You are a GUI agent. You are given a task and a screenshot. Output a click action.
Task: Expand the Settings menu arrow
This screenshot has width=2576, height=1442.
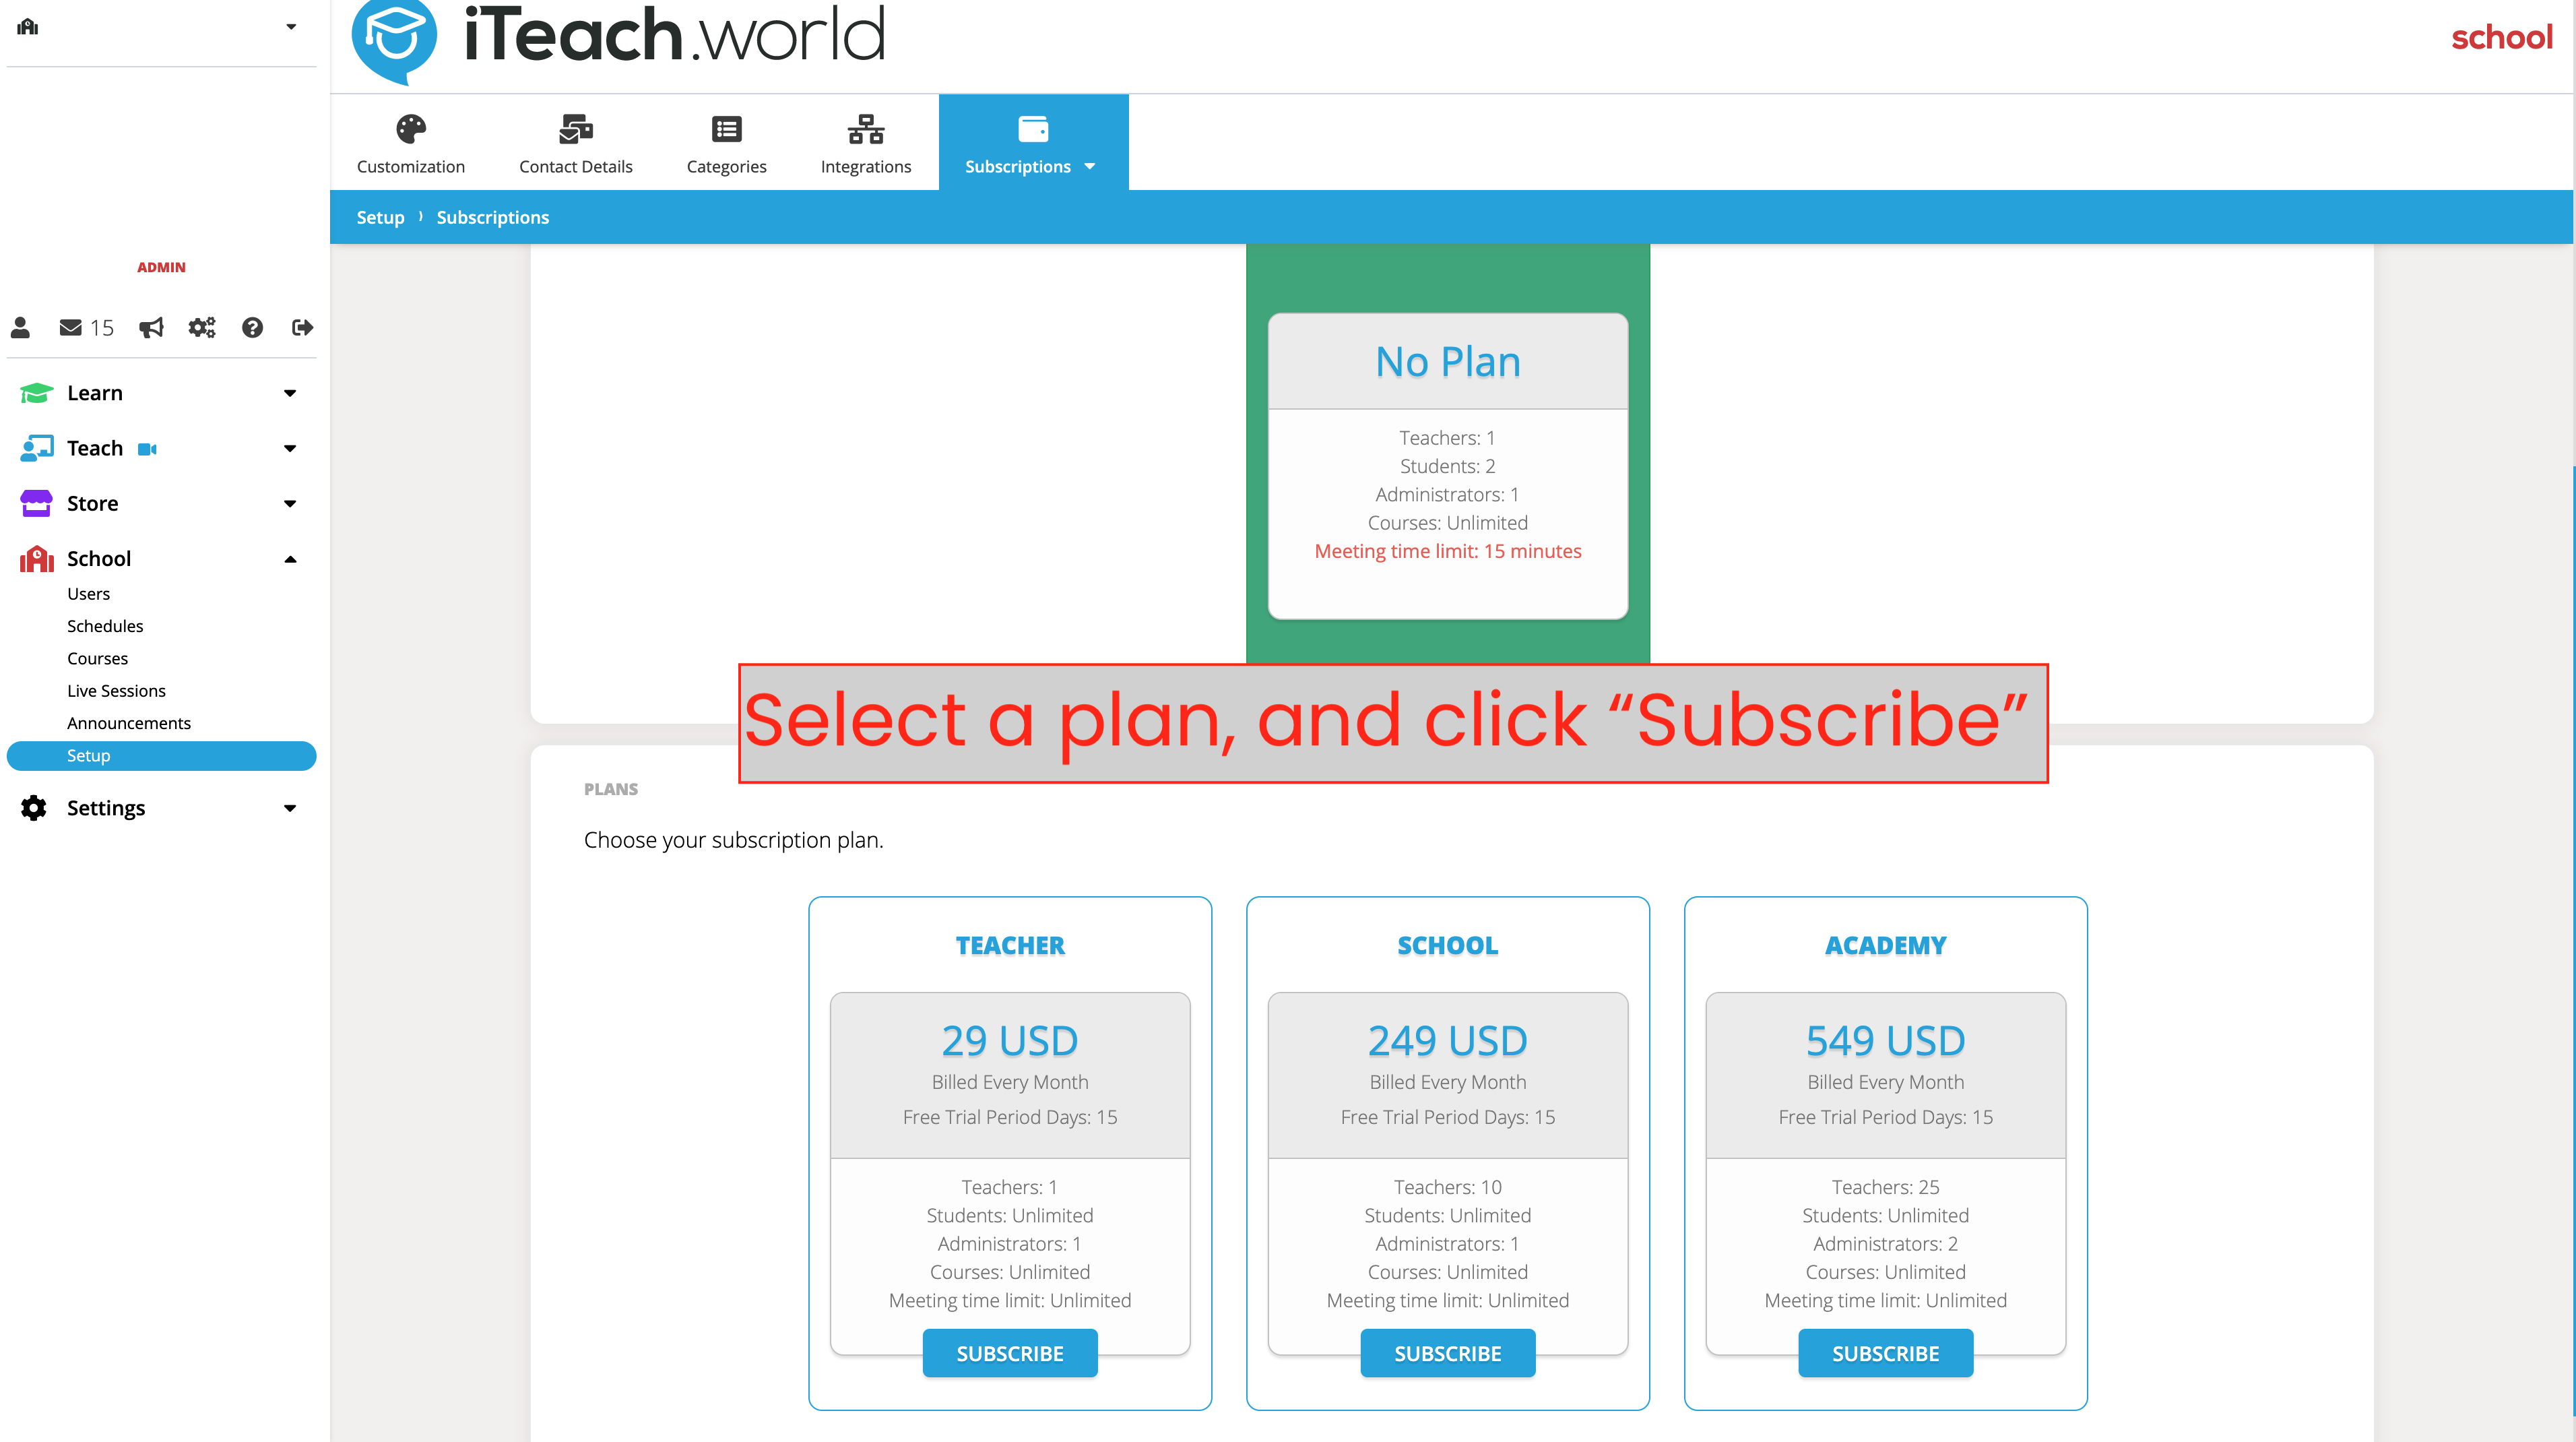point(290,808)
